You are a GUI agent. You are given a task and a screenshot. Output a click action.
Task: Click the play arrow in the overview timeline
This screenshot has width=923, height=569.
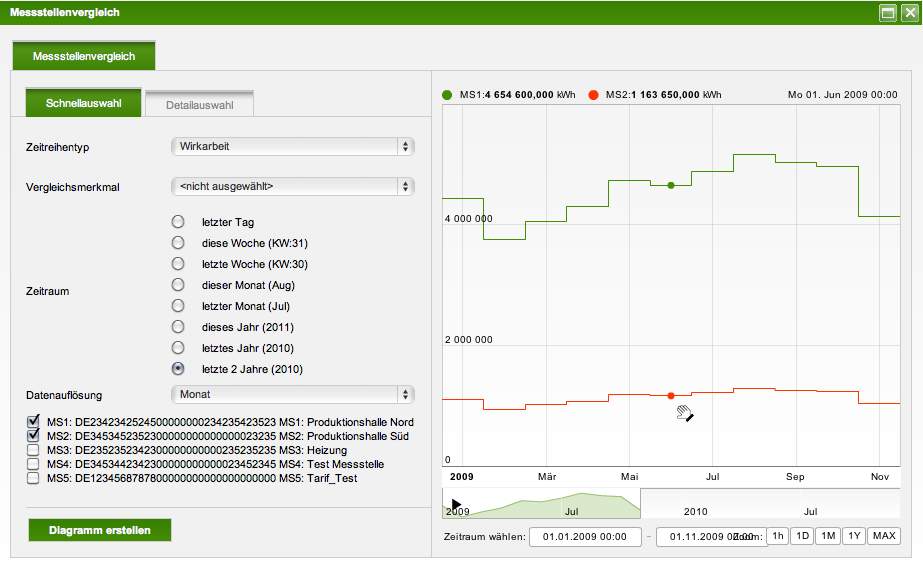(456, 504)
